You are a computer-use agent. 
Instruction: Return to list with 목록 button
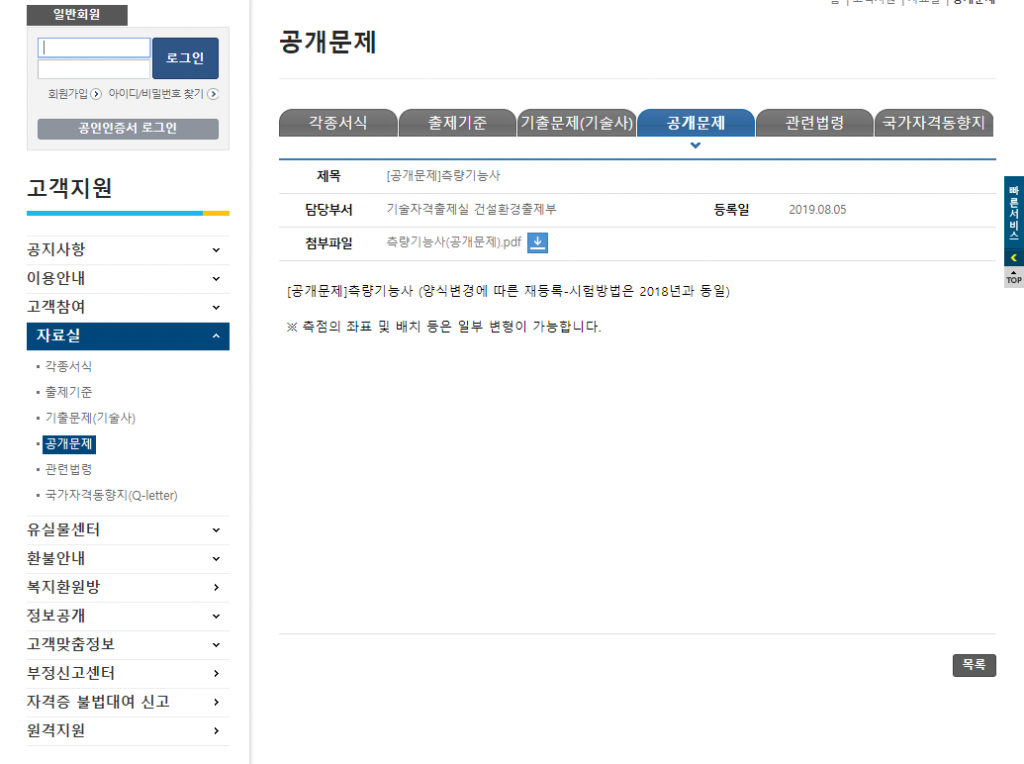tap(974, 665)
